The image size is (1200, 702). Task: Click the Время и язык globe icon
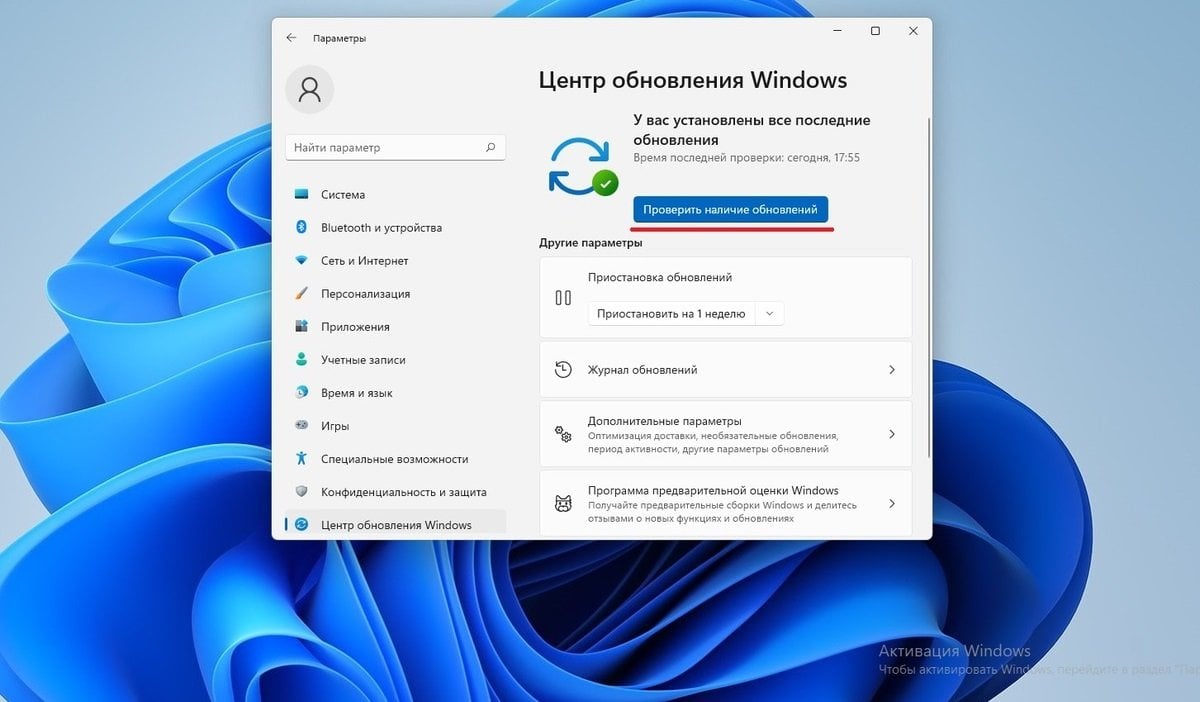(301, 393)
